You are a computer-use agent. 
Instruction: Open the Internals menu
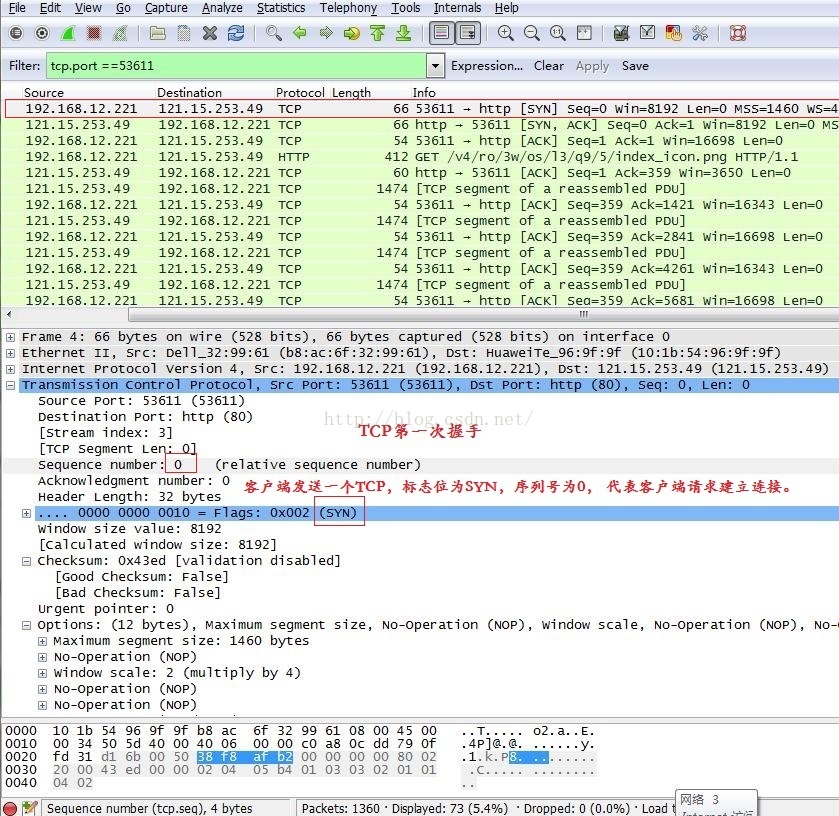tap(457, 7)
